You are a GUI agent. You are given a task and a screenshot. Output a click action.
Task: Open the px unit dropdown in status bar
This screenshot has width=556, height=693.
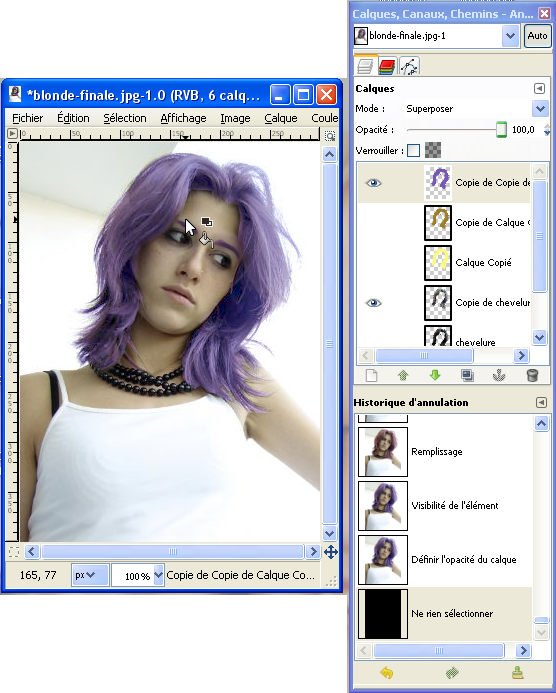click(x=90, y=575)
